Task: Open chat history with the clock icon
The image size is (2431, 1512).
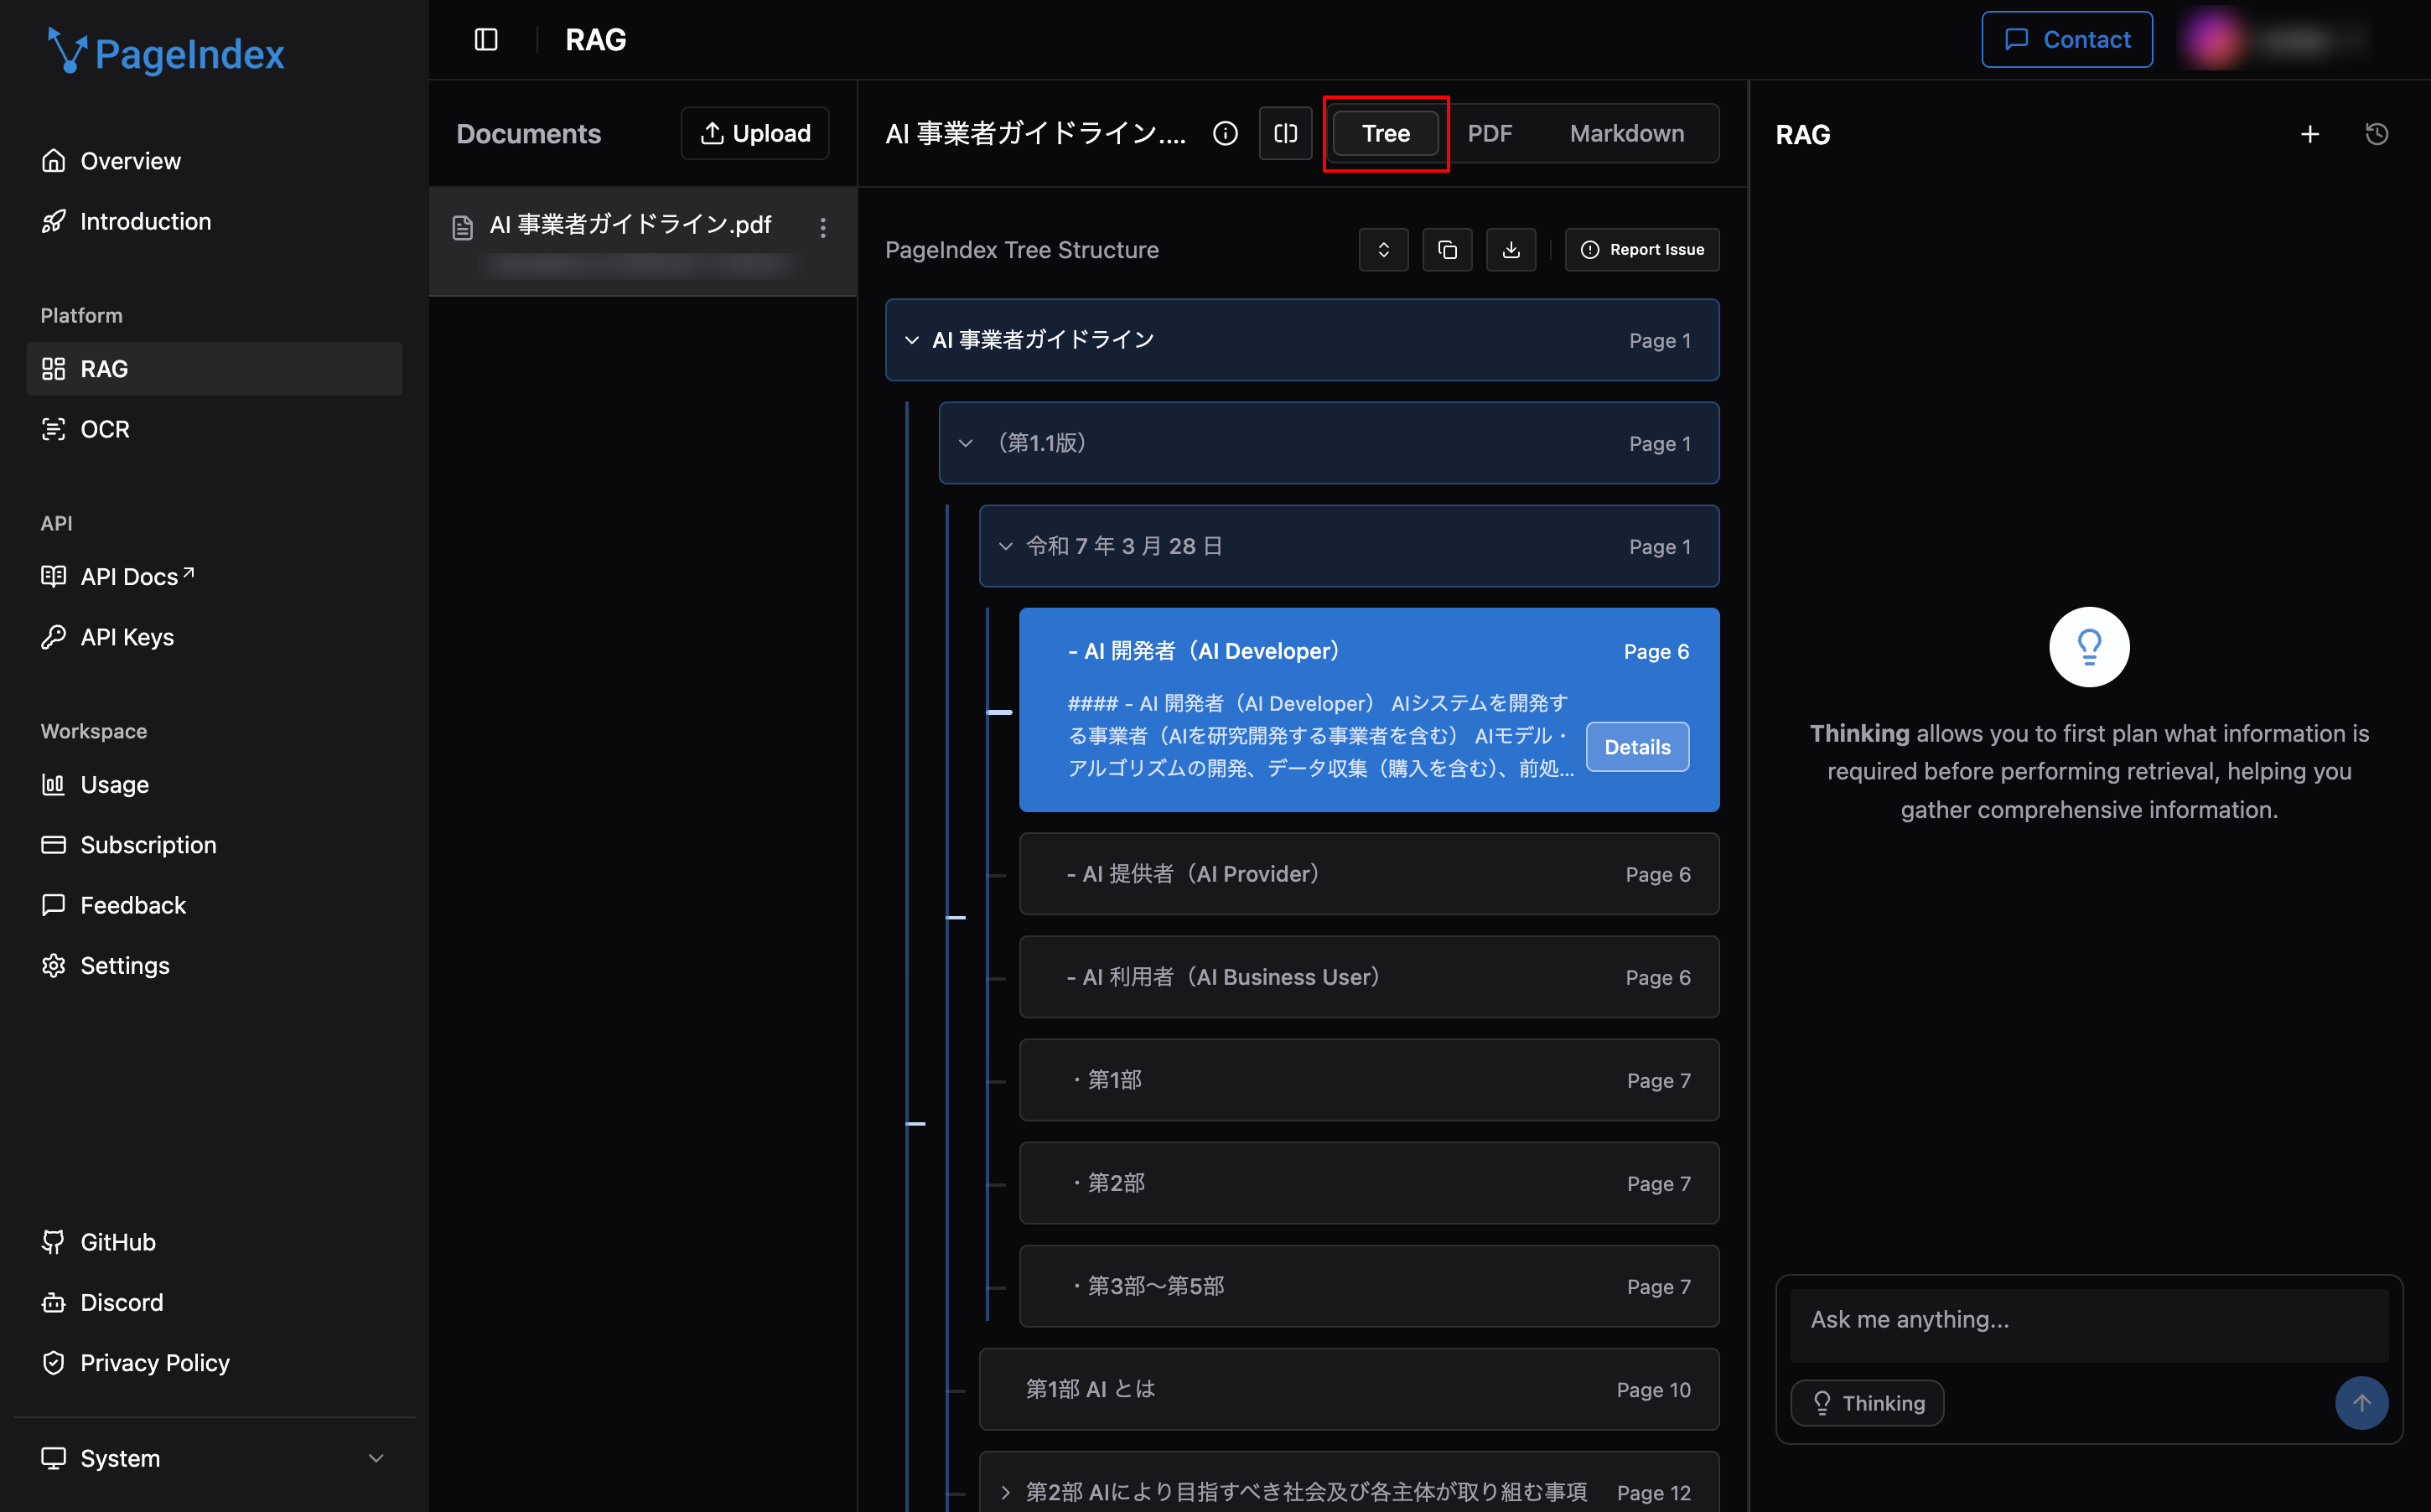Action: click(x=2377, y=133)
